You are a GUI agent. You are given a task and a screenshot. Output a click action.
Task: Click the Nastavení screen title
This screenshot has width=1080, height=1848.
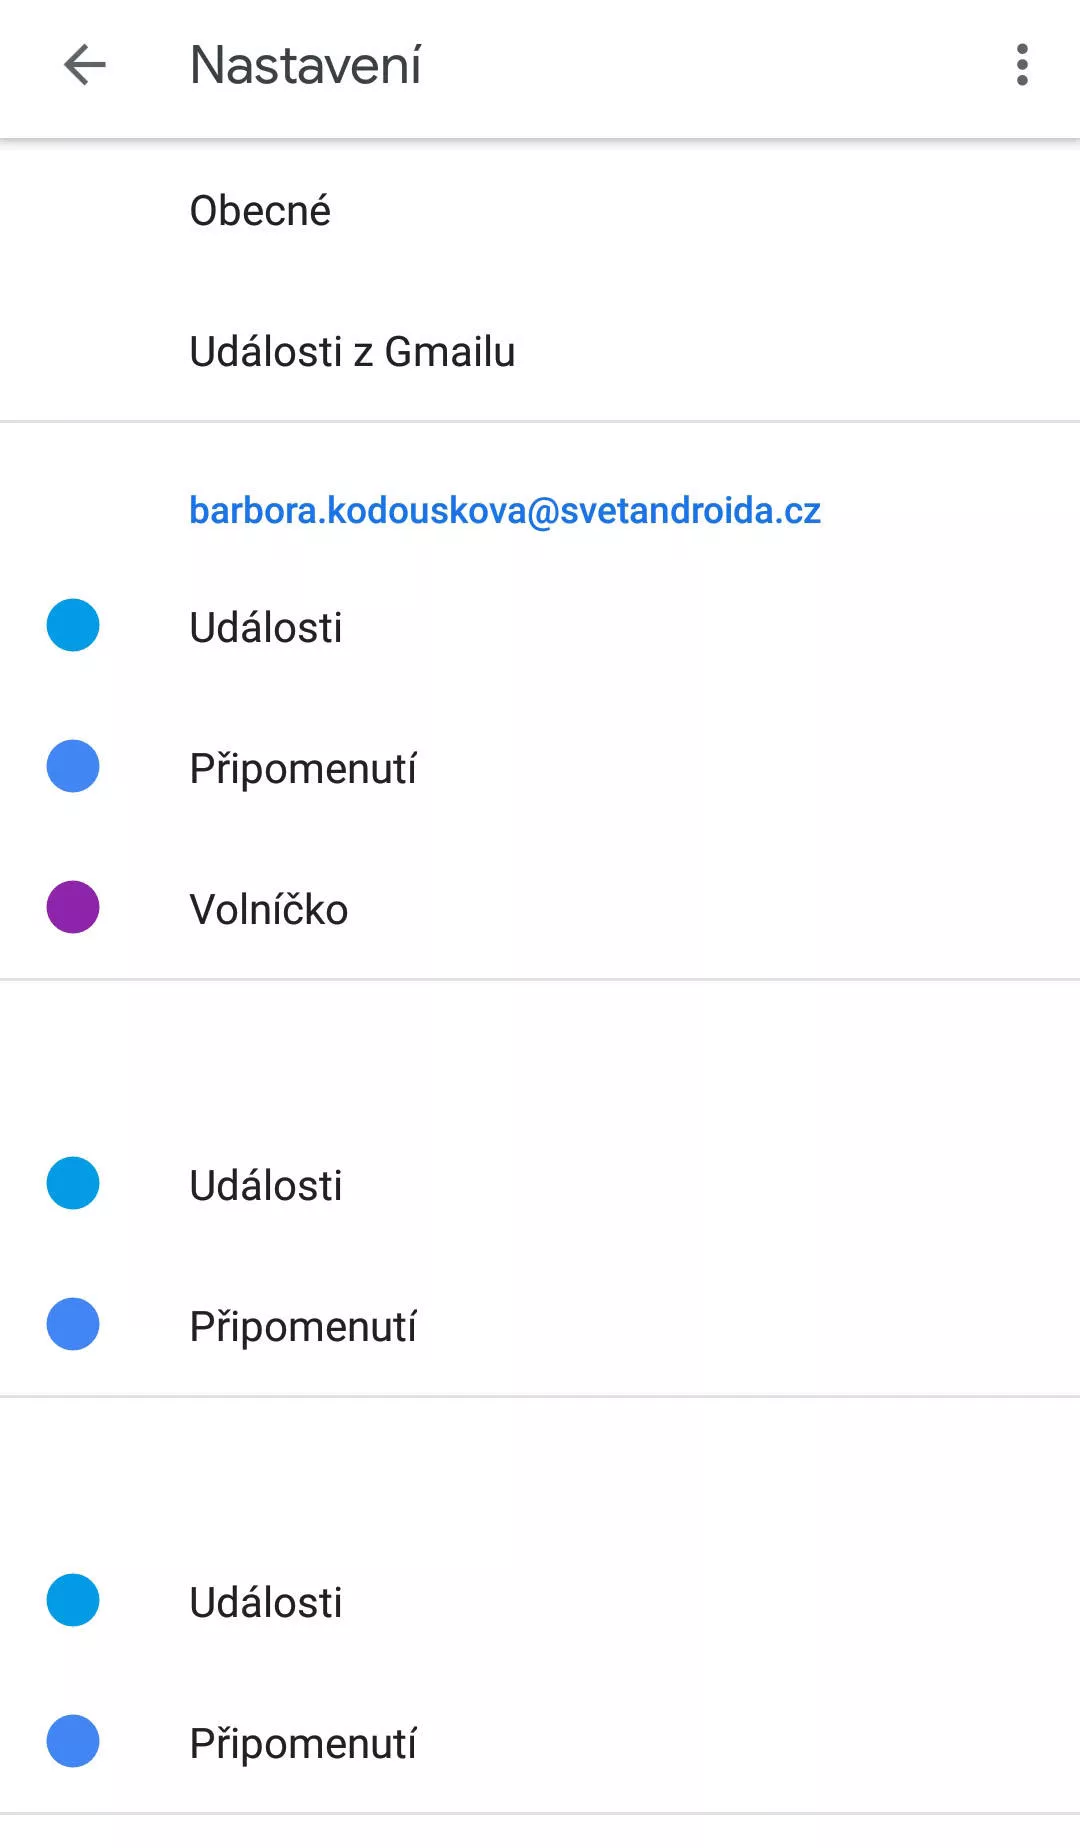[x=305, y=66]
